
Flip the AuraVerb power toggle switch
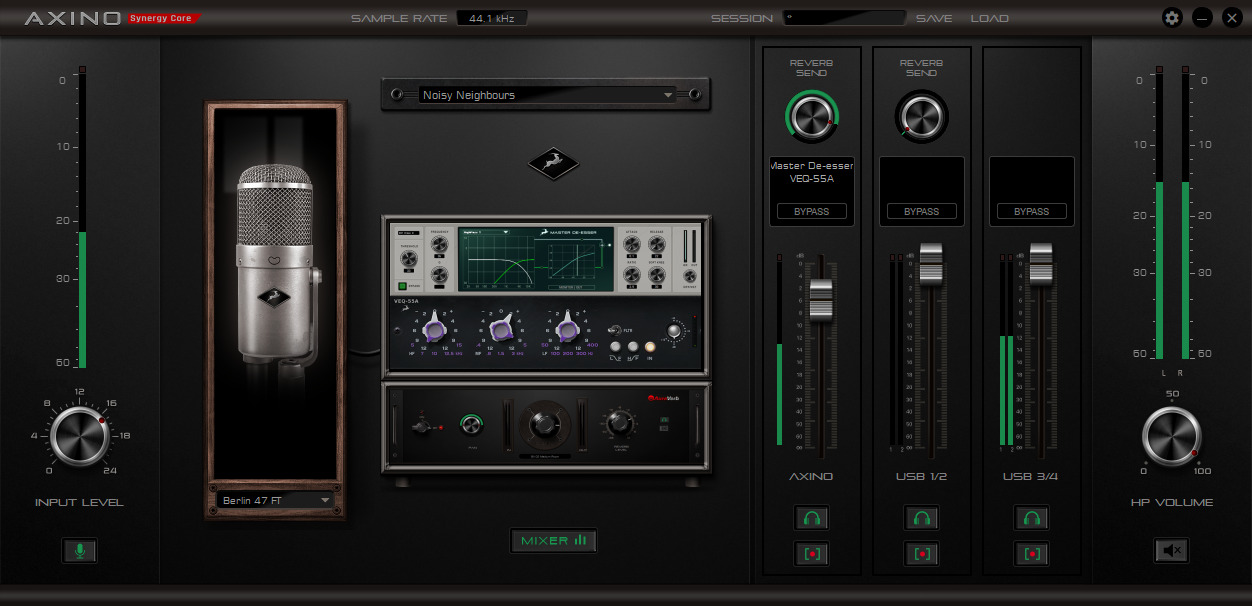[x=421, y=427]
